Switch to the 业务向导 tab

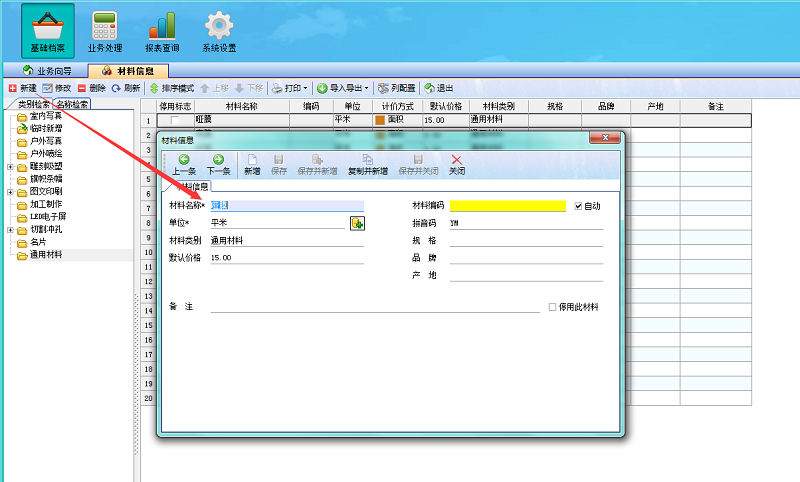click(53, 71)
